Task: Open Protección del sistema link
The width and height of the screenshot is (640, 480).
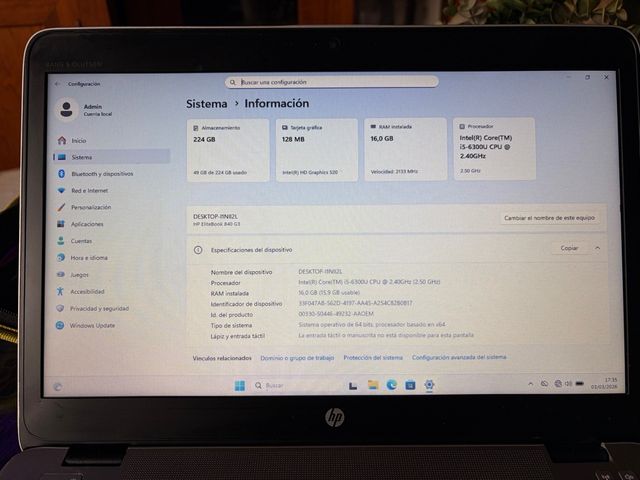Action: pyautogui.click(x=372, y=357)
